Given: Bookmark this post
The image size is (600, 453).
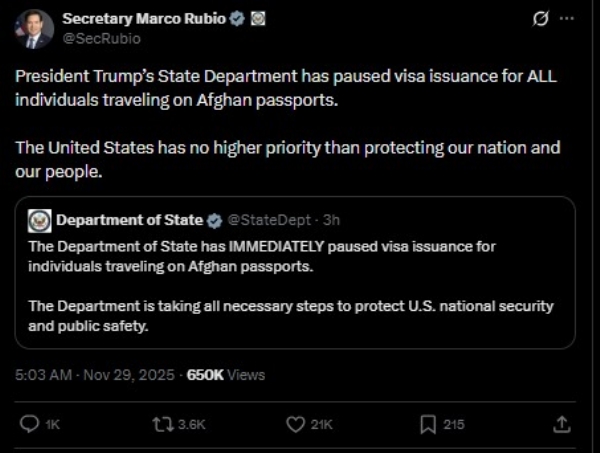Looking at the screenshot, I should pos(428,424).
